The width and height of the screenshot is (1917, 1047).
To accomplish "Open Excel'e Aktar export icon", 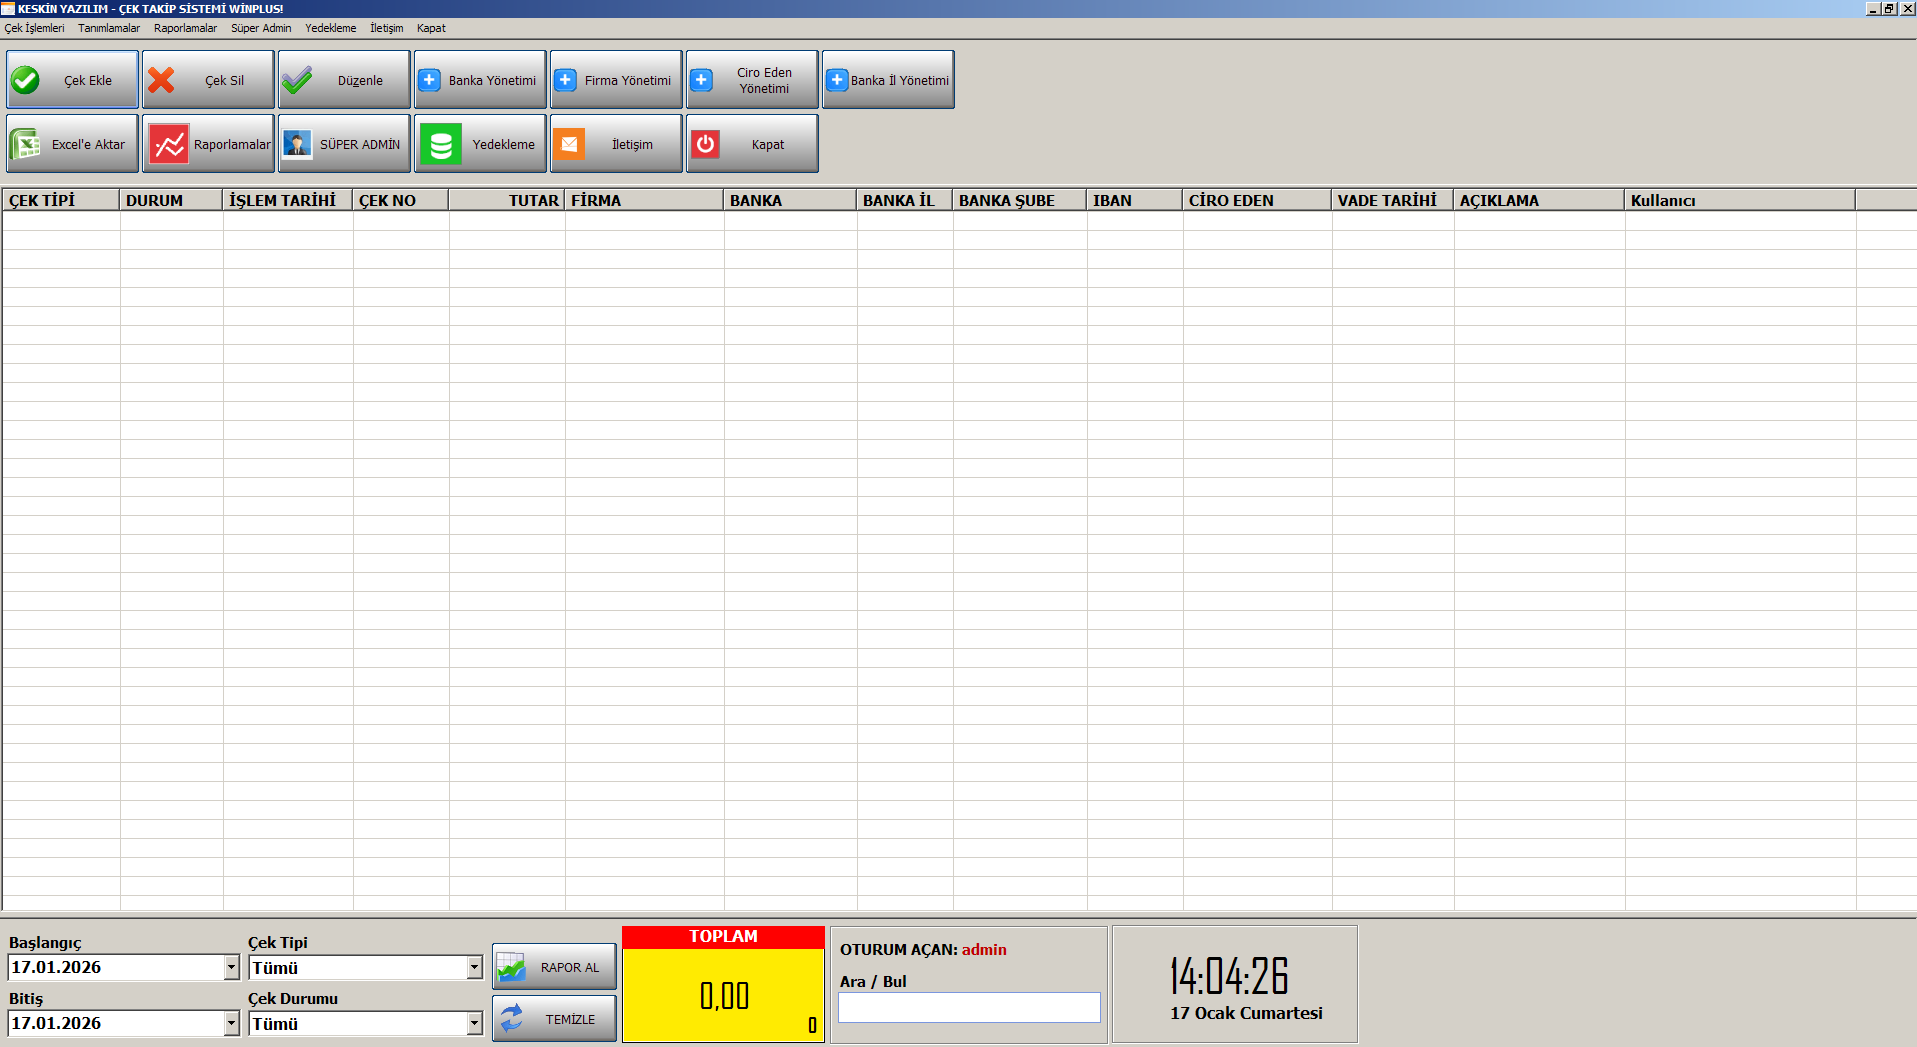I will [25, 144].
